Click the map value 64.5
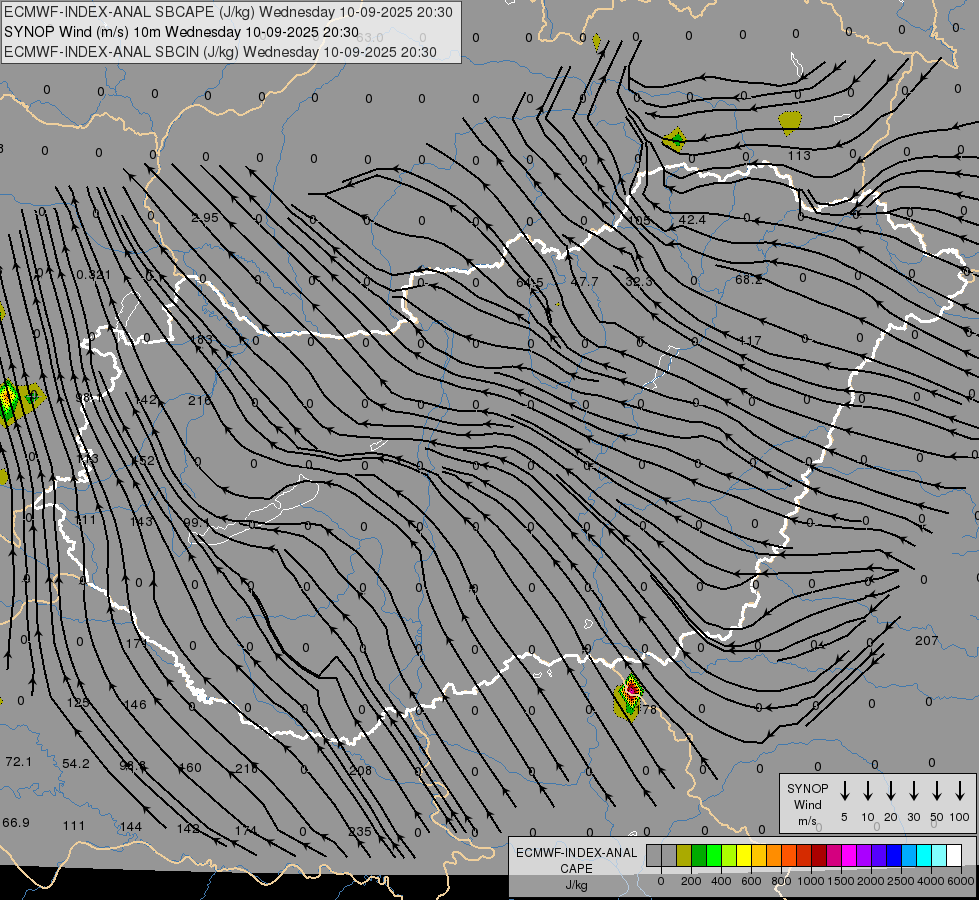The image size is (979, 900). [x=529, y=283]
